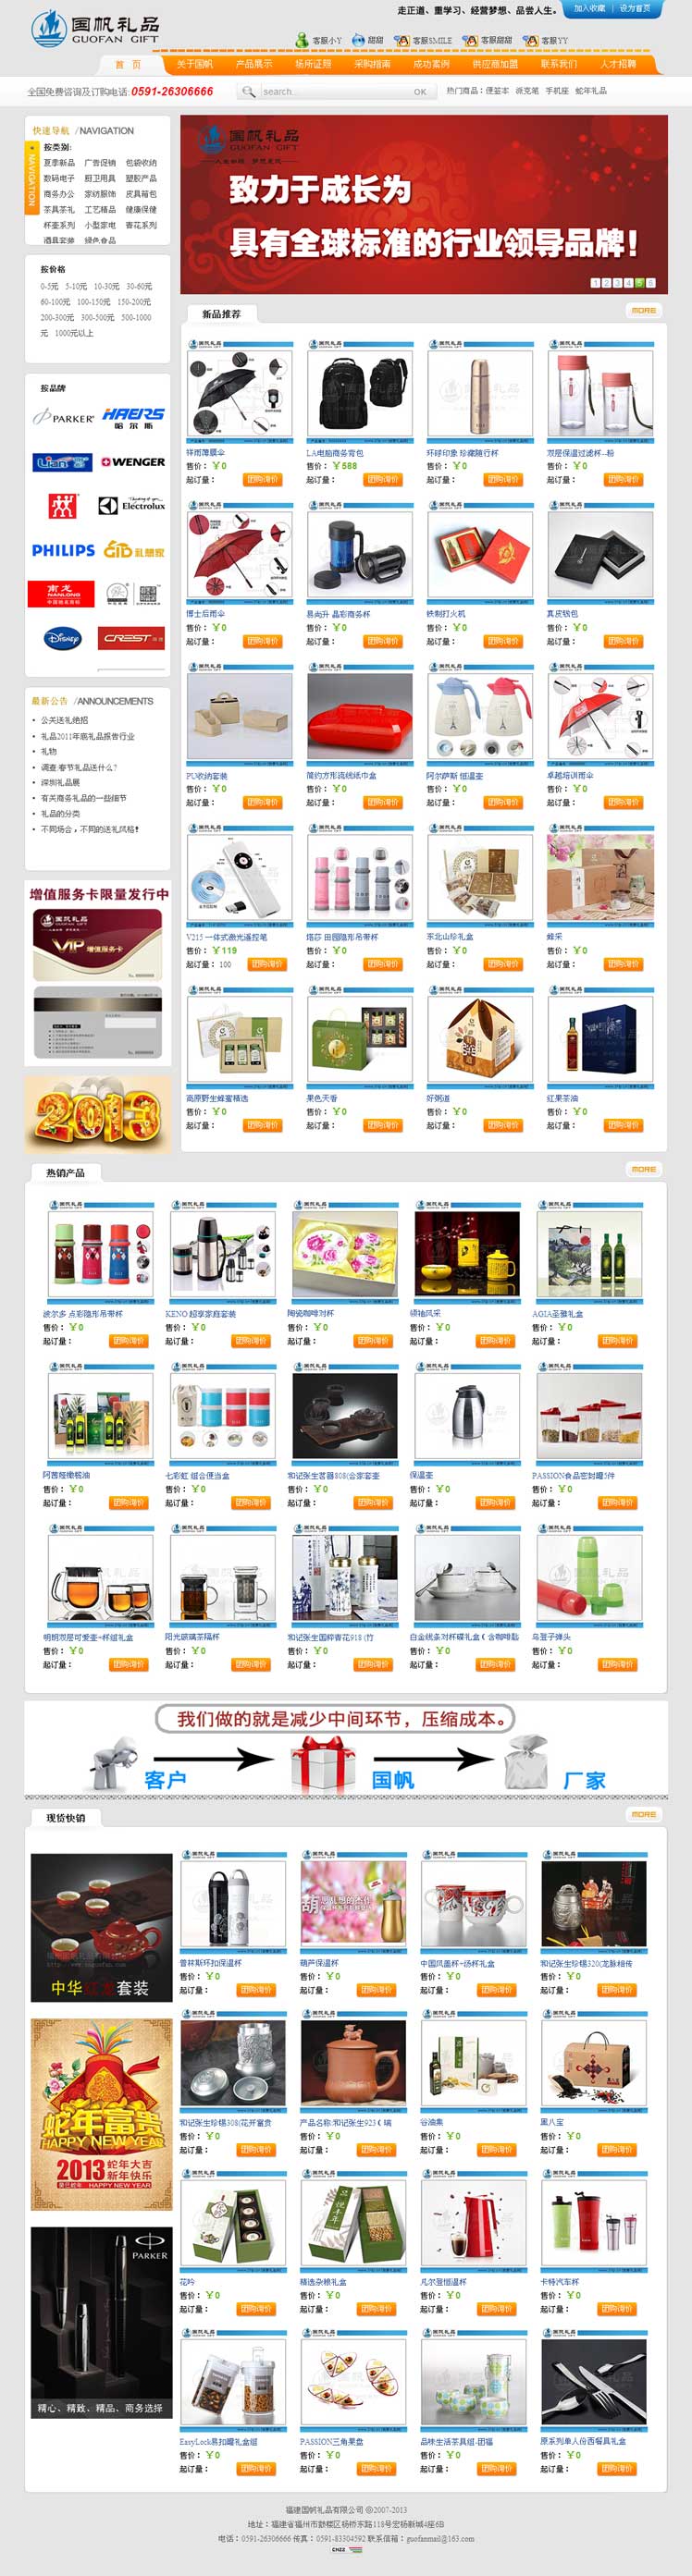
Task: Select the Electrolux brand logo
Action: [132, 505]
